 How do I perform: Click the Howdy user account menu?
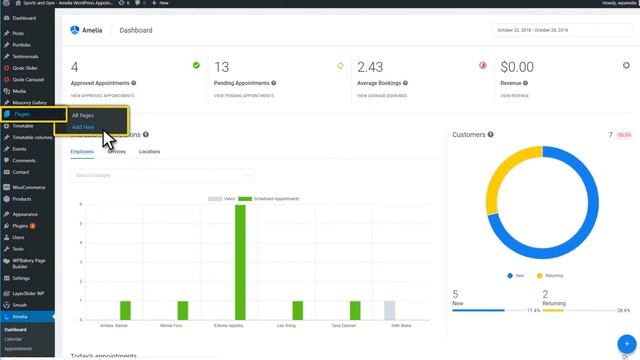coord(618,3)
